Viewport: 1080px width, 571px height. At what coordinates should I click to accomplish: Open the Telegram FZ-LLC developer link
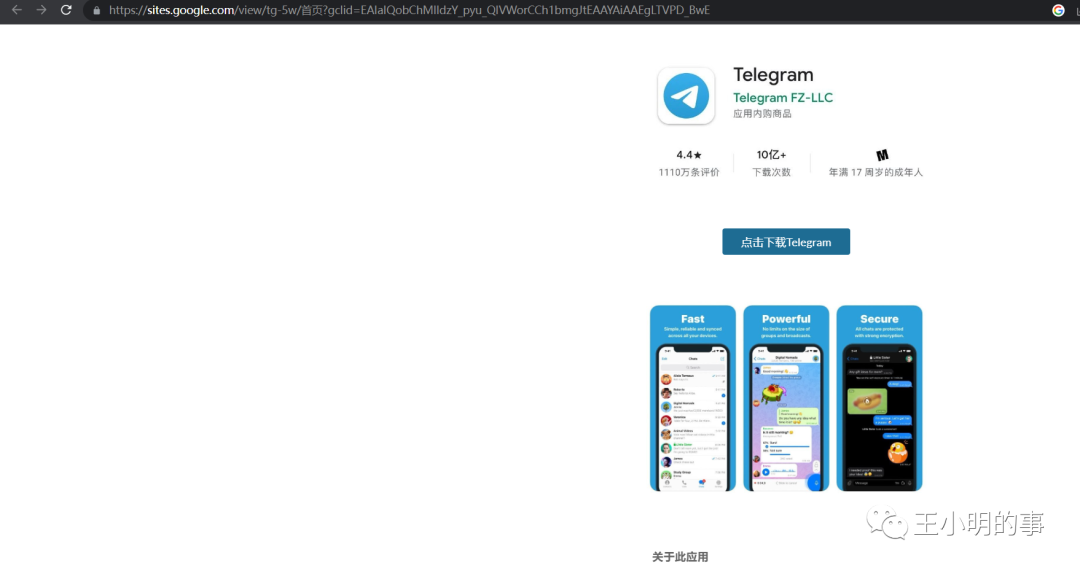click(x=782, y=98)
